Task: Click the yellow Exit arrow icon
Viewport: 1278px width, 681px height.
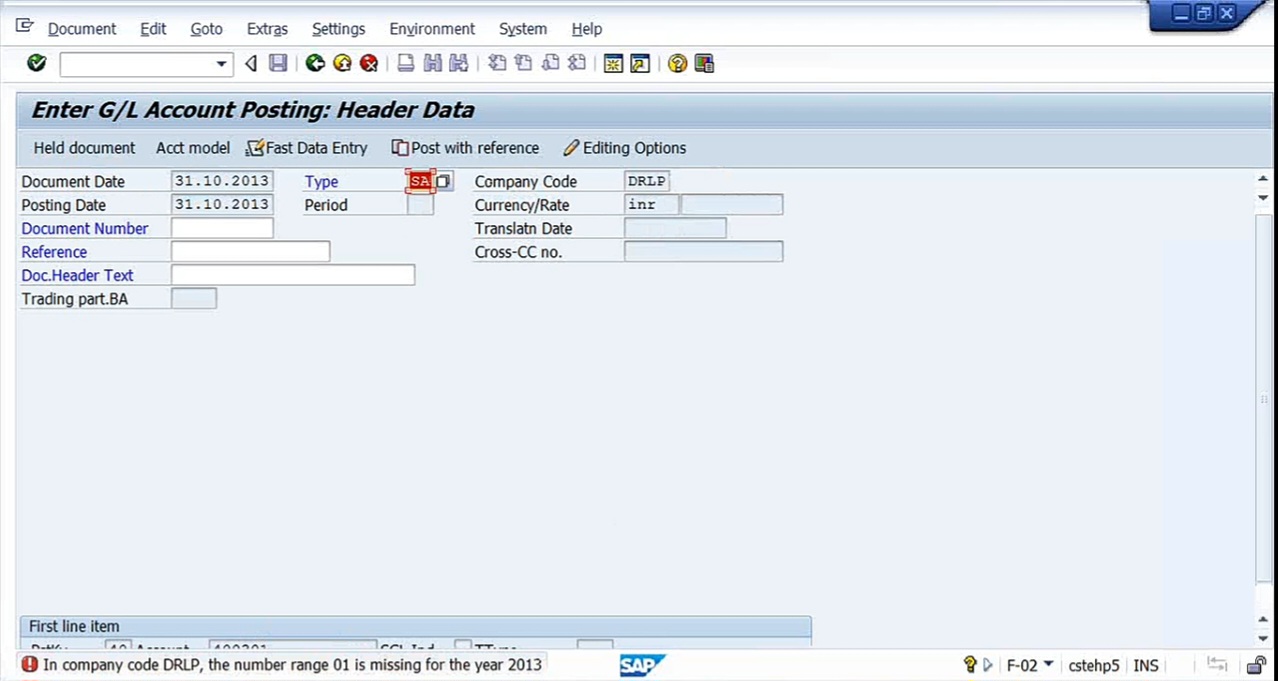Action: pos(342,64)
